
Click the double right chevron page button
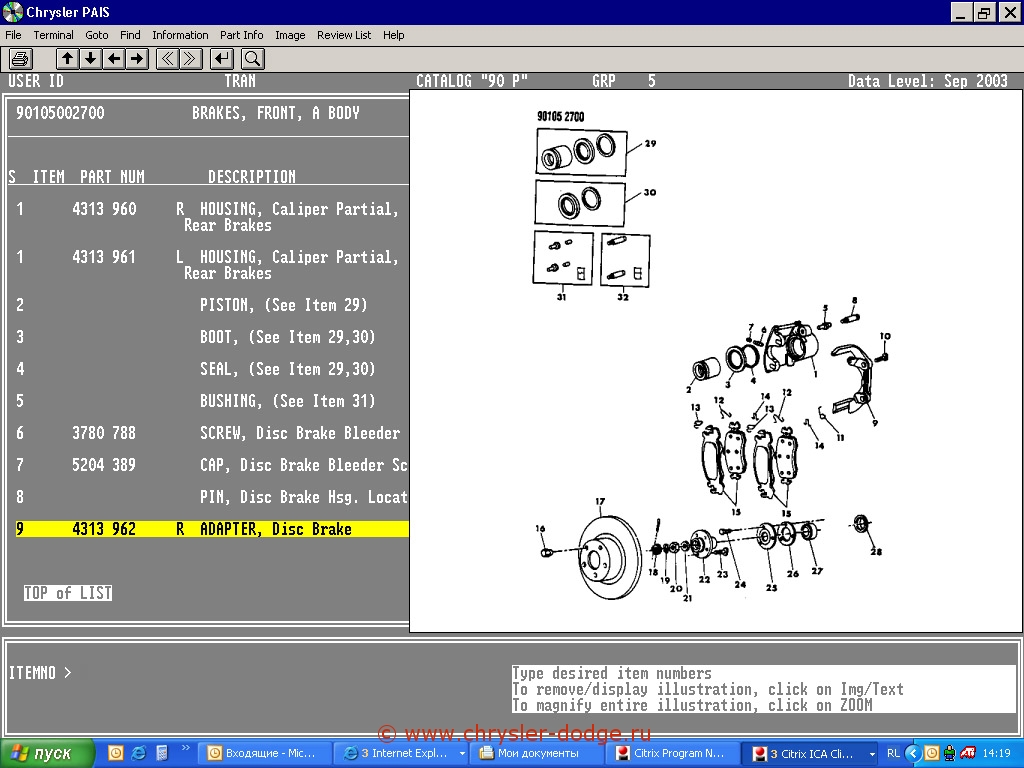tap(190, 59)
